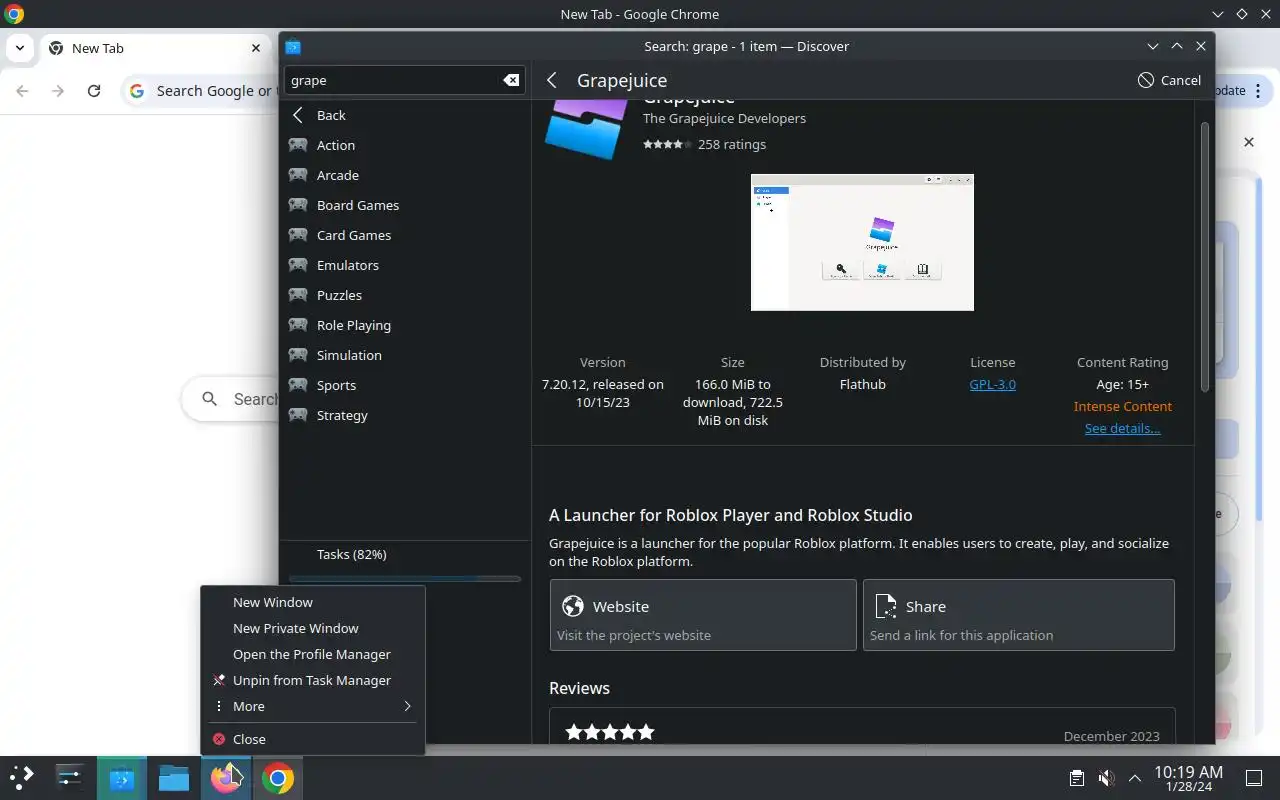
Task: Cancel the Grapejuice installation
Action: (x=1169, y=80)
